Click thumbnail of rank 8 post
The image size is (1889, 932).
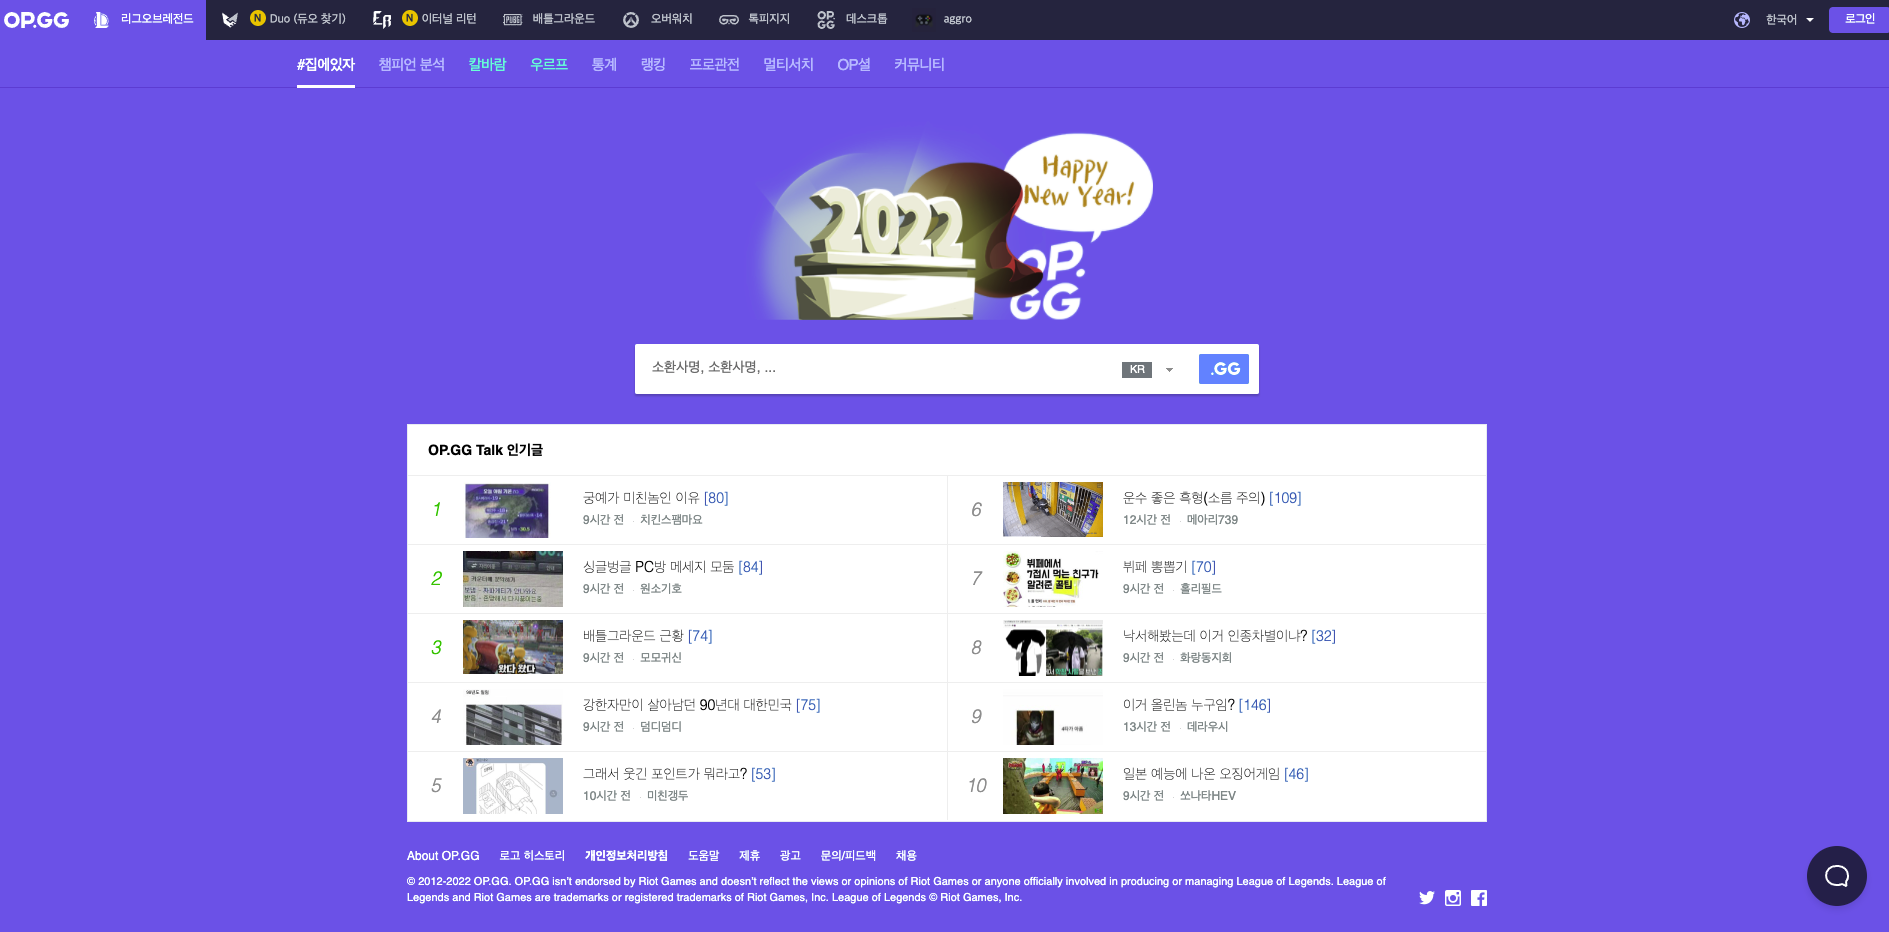pos(1053,648)
